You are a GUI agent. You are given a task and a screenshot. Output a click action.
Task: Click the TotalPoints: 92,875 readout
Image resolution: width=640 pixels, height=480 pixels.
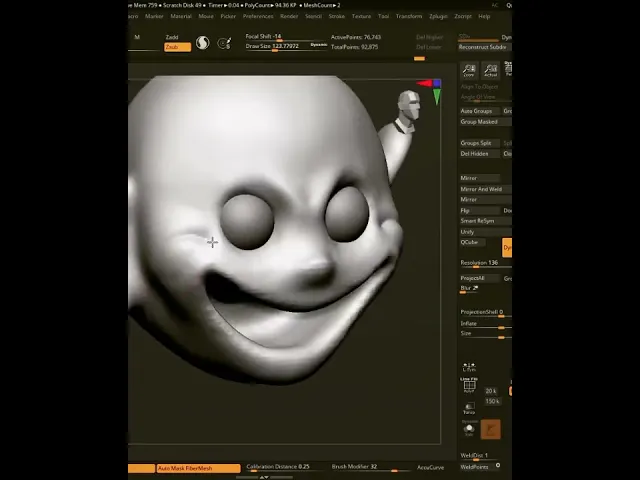(354, 47)
